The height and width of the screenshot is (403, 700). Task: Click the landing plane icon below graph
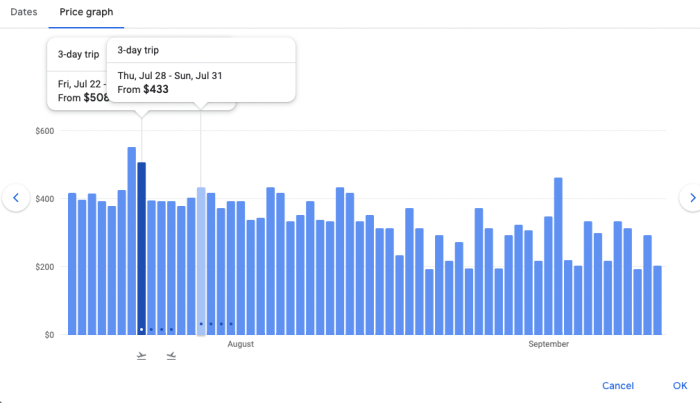click(x=172, y=355)
